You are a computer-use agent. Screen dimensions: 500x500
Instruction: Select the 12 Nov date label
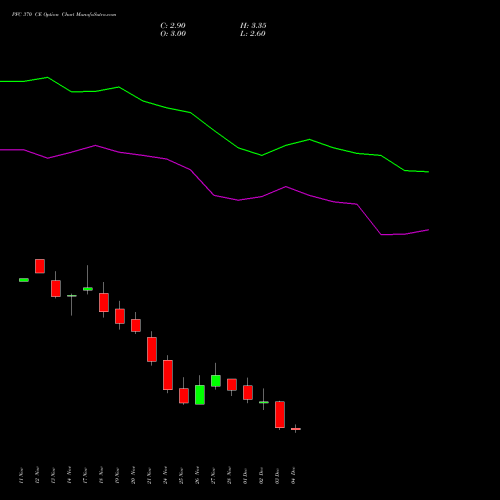pyautogui.click(x=37, y=476)
